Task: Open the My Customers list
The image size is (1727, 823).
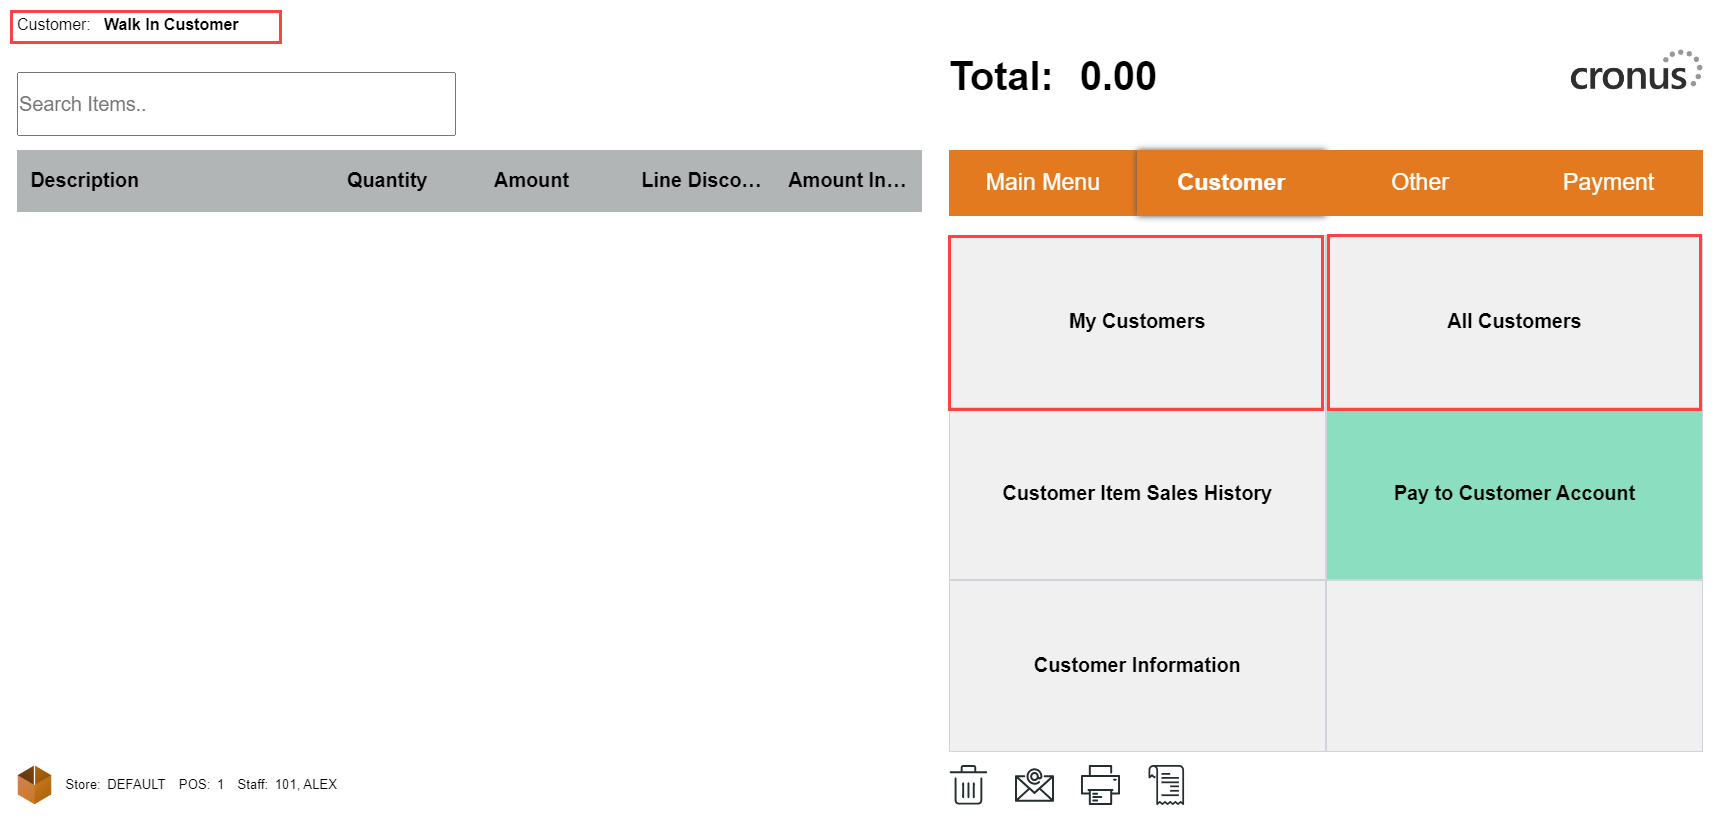Action: click(x=1136, y=322)
